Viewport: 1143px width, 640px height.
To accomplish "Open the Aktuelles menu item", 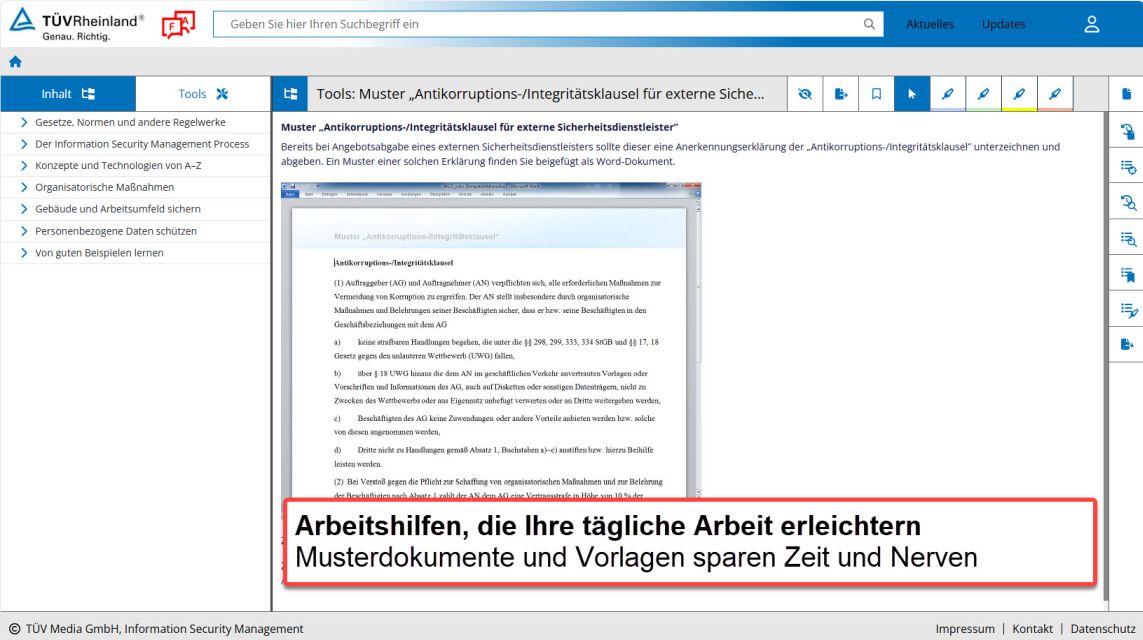I will pyautogui.click(x=929, y=24).
